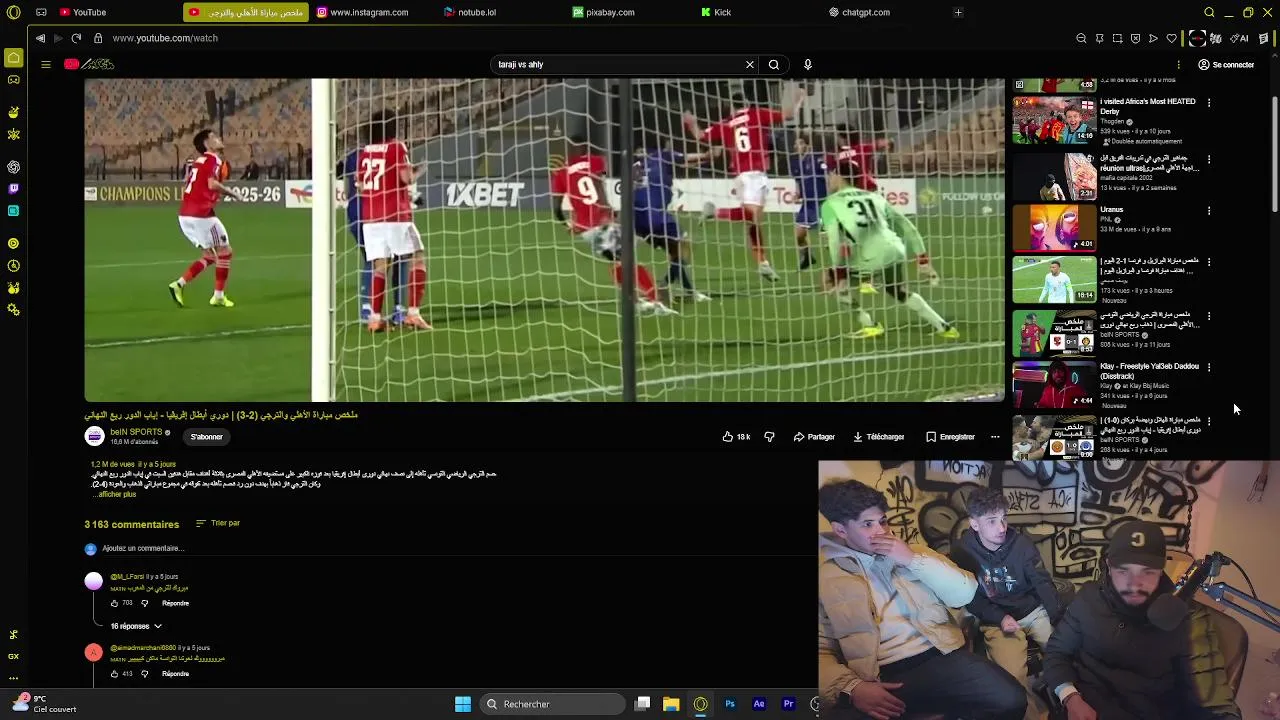The height and width of the screenshot is (720, 1280).
Task: Open the player send-arrow toolbar icon
Action: pos(1153,38)
